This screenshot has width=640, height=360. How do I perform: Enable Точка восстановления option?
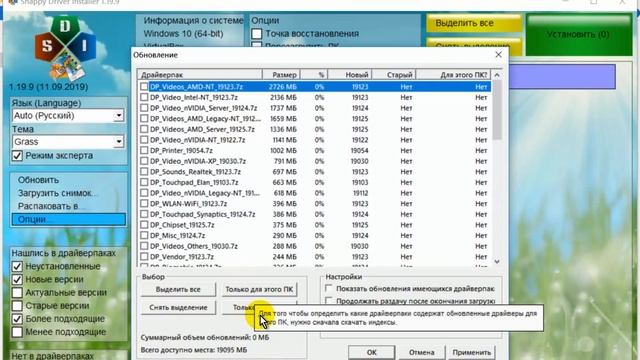click(257, 33)
